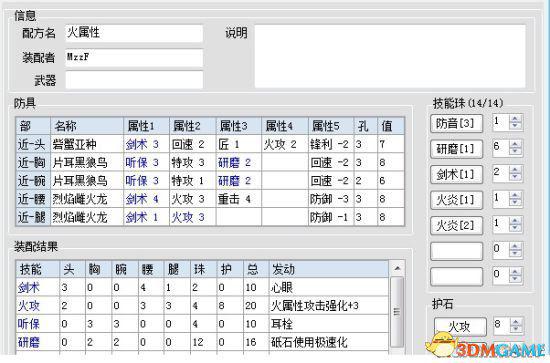Click 烈焰雌火龙 in the 近-腰 row

(x=87, y=199)
